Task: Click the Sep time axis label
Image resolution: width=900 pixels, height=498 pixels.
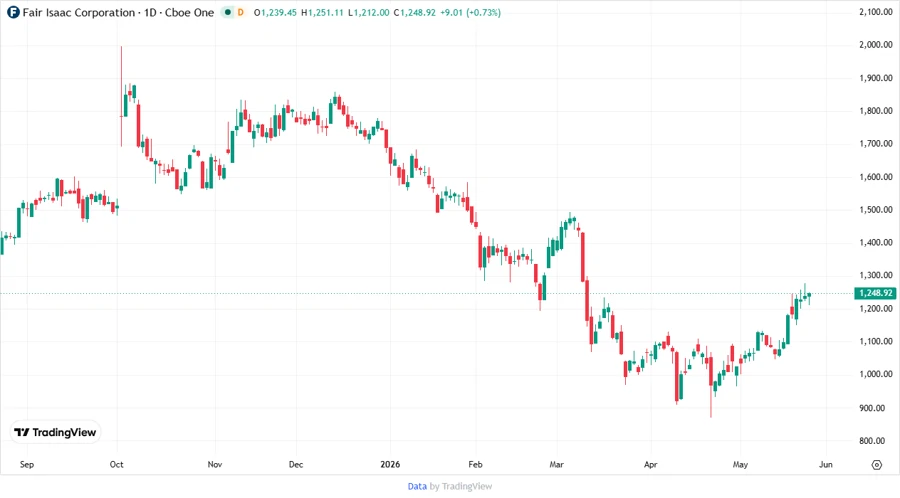Action: [27, 464]
